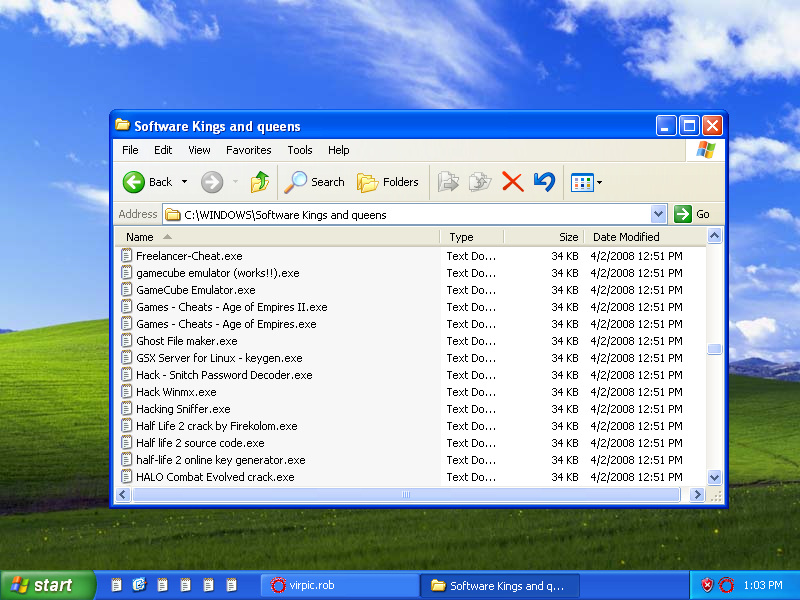Click the Go button
Screen dimensions: 800x600
(692, 214)
